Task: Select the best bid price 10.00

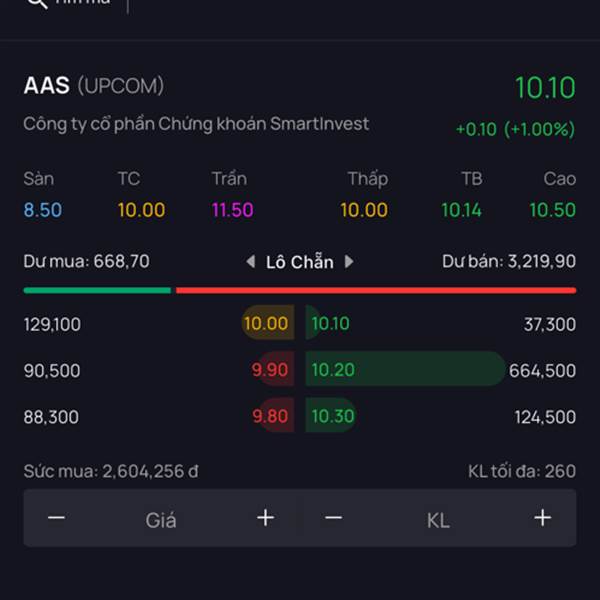Action: (266, 324)
